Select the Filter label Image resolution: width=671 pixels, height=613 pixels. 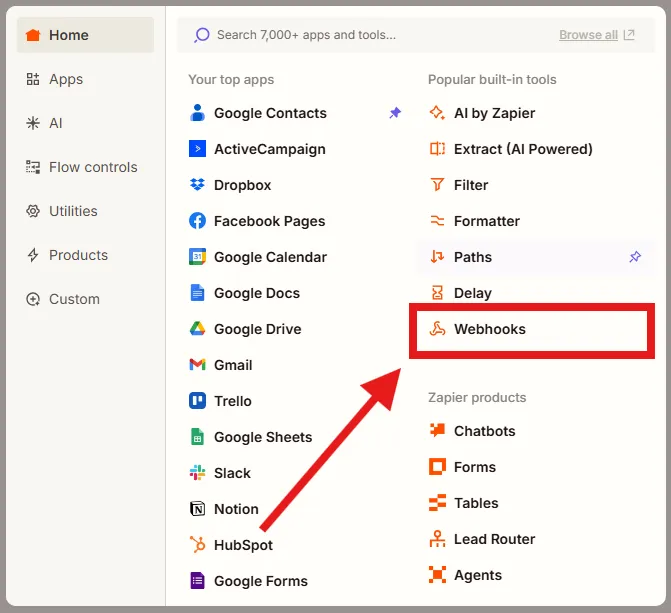(471, 185)
